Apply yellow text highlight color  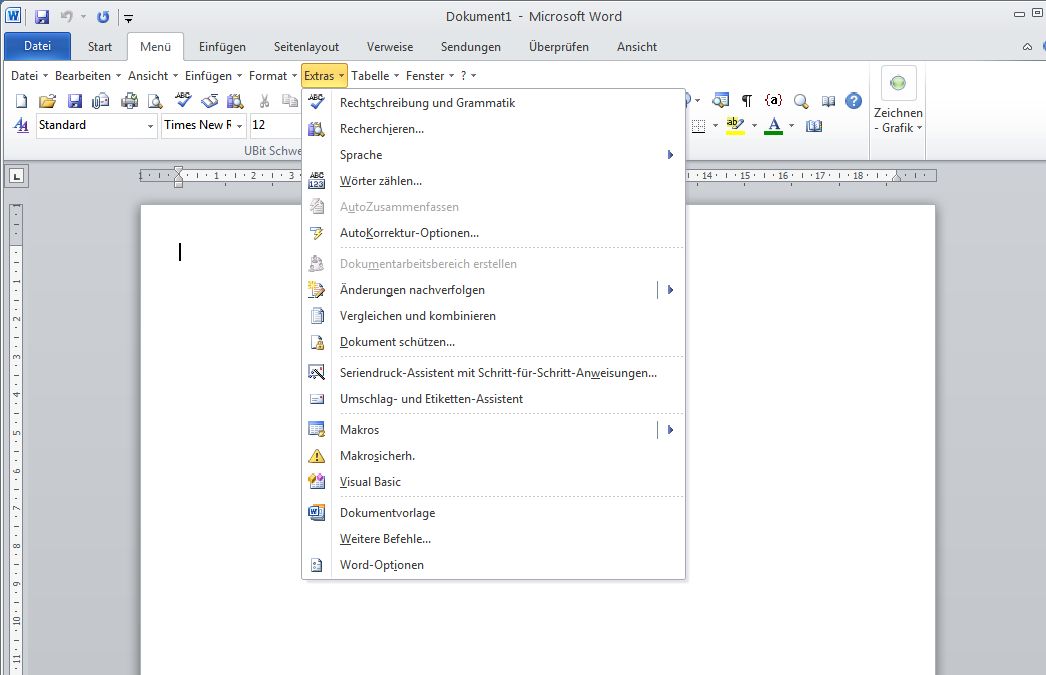click(x=735, y=125)
